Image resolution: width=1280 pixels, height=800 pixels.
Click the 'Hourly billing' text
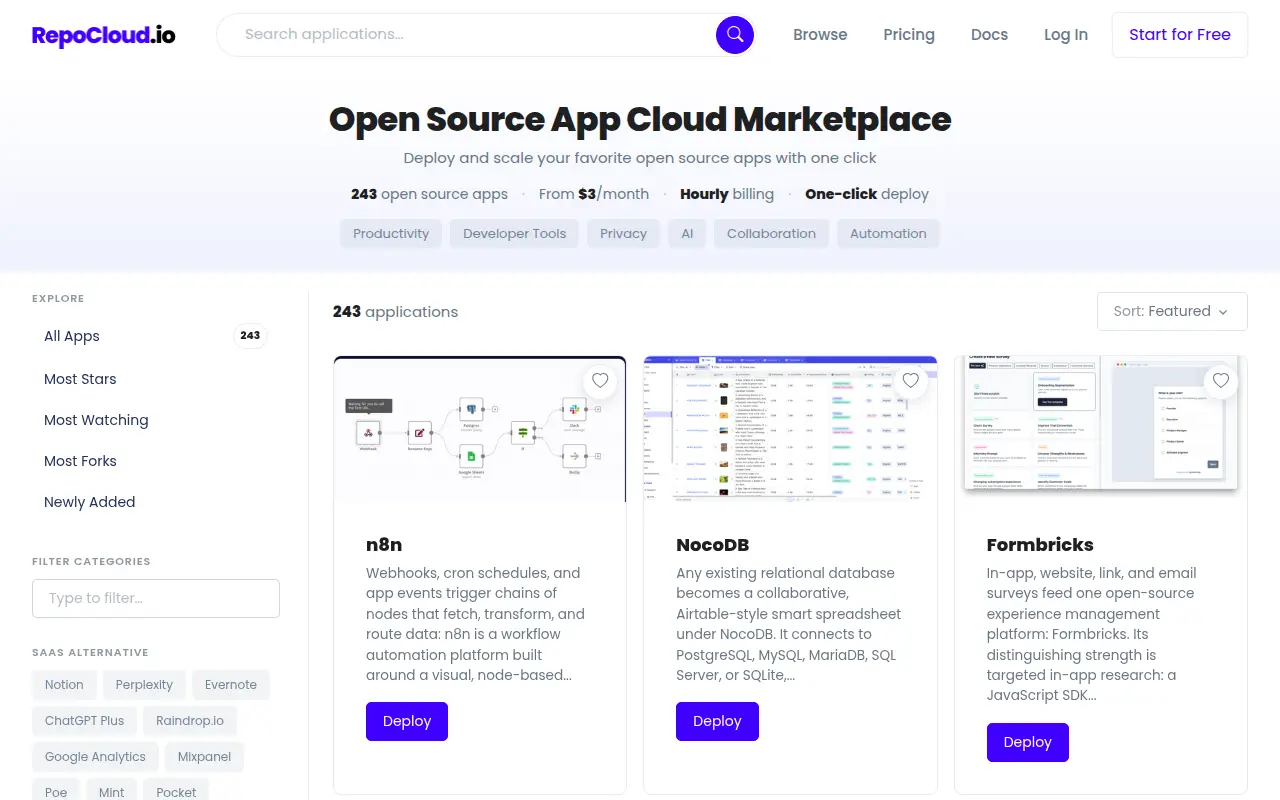pos(727,194)
